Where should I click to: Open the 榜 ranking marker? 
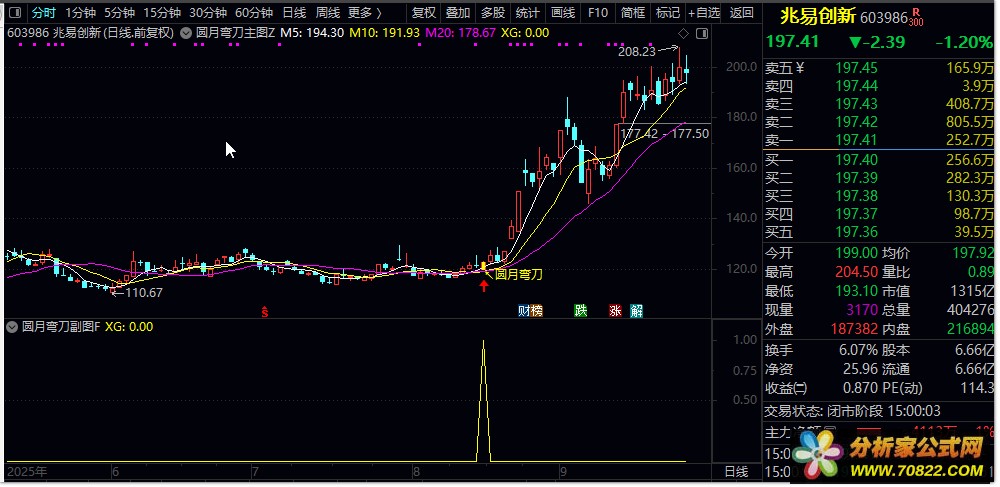pyautogui.click(x=536, y=311)
